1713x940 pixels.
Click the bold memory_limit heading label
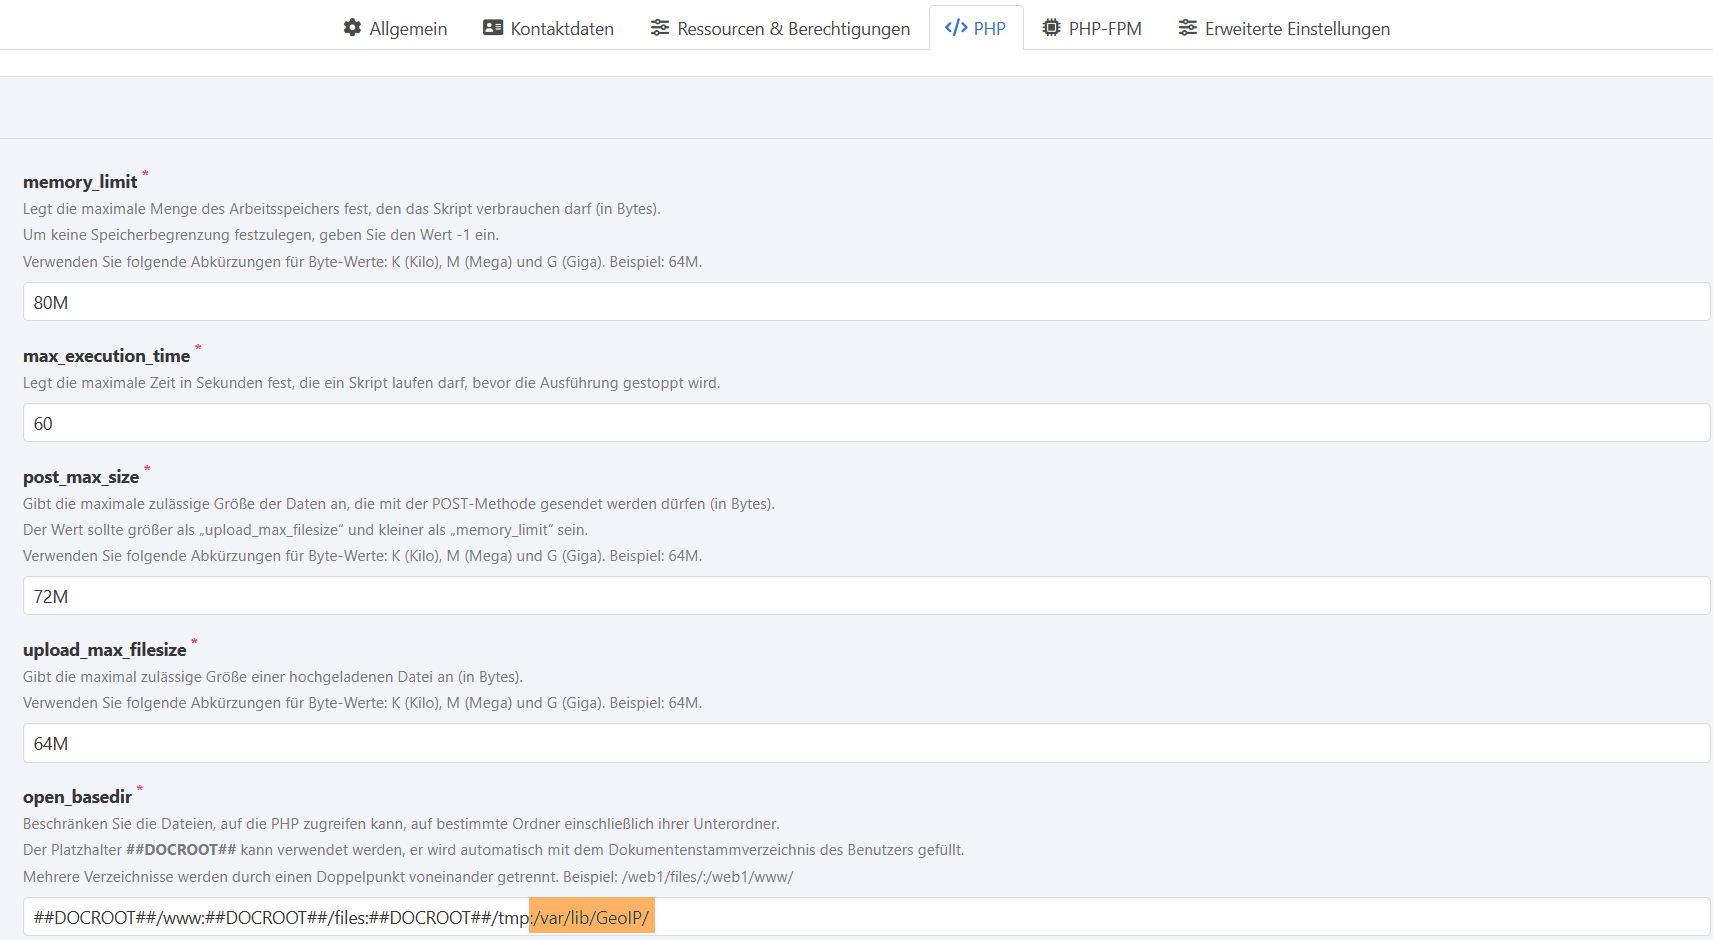(x=80, y=182)
